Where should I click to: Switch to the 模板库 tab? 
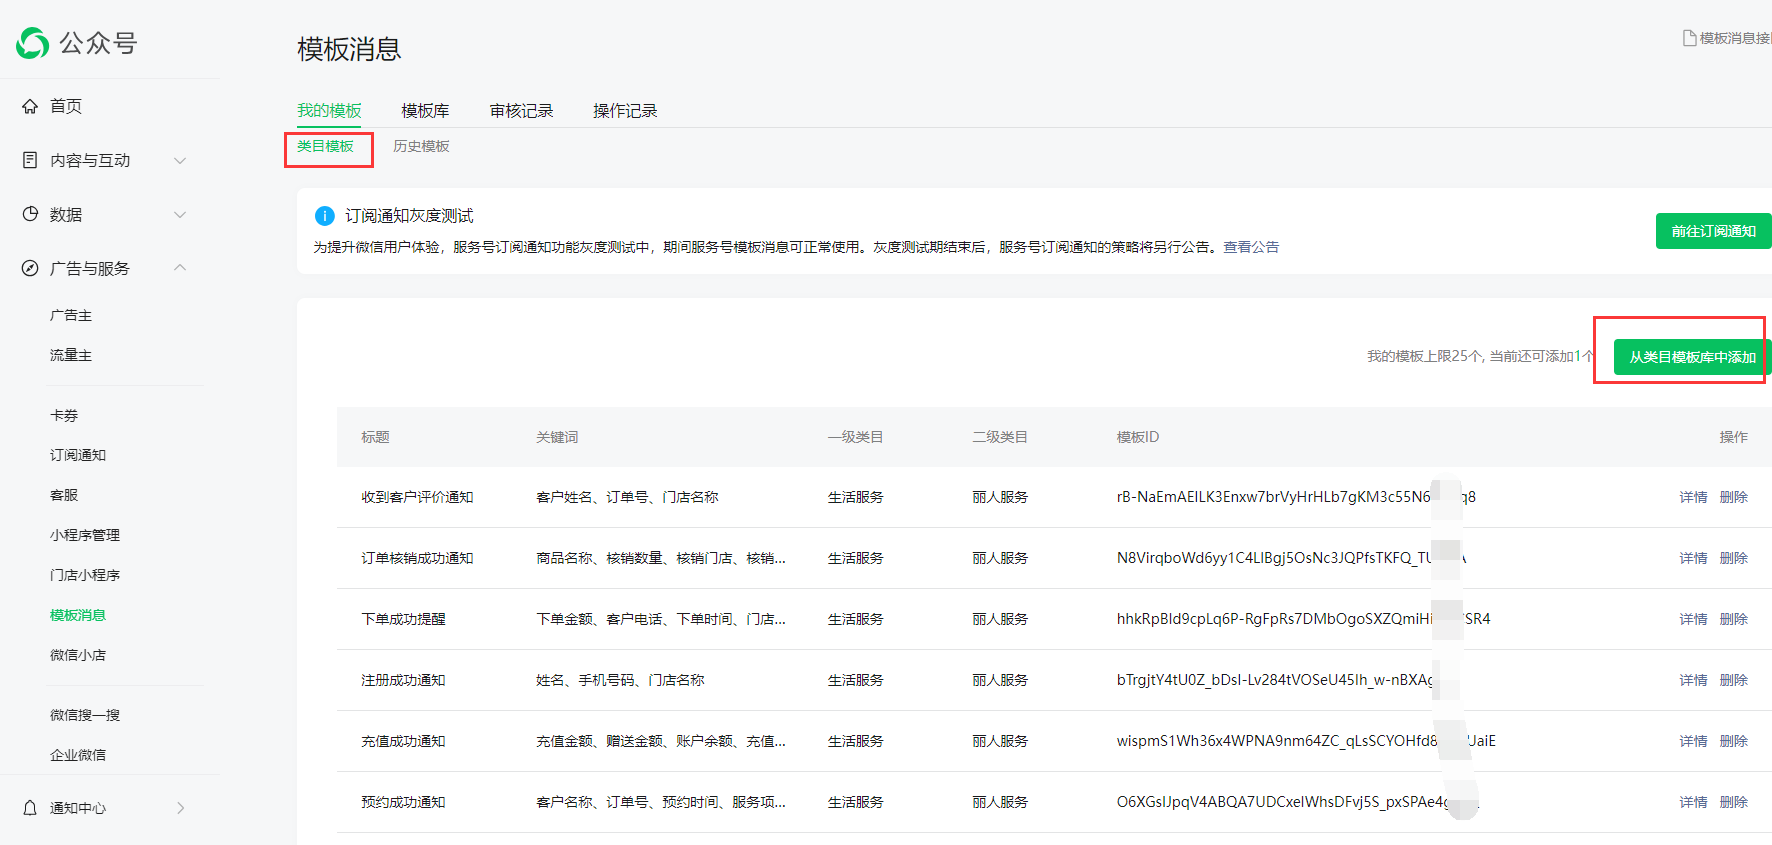[425, 111]
